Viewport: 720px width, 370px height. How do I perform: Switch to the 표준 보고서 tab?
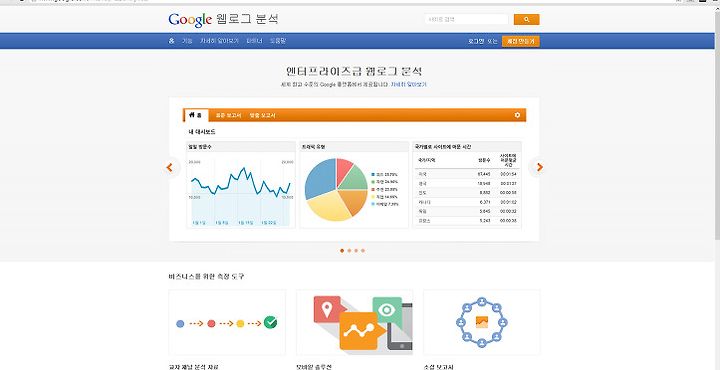[228, 115]
